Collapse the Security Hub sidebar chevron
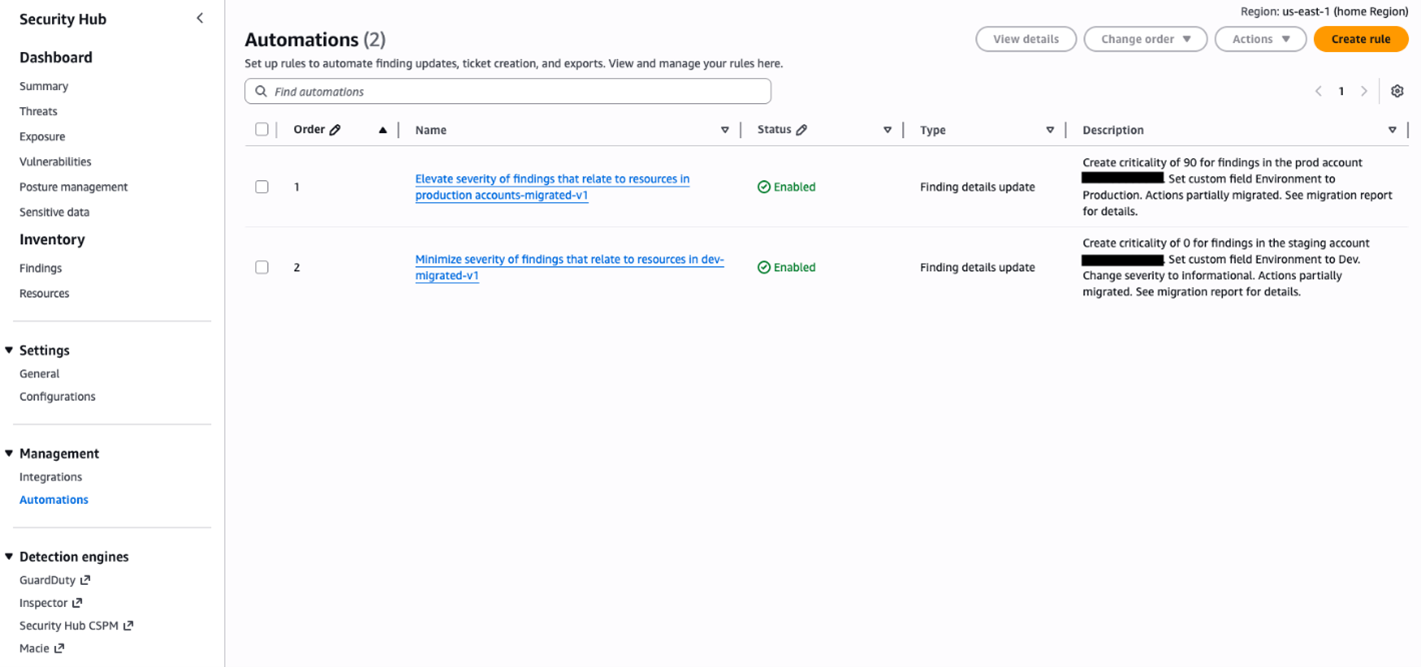The width and height of the screenshot is (1421, 667). tap(199, 17)
